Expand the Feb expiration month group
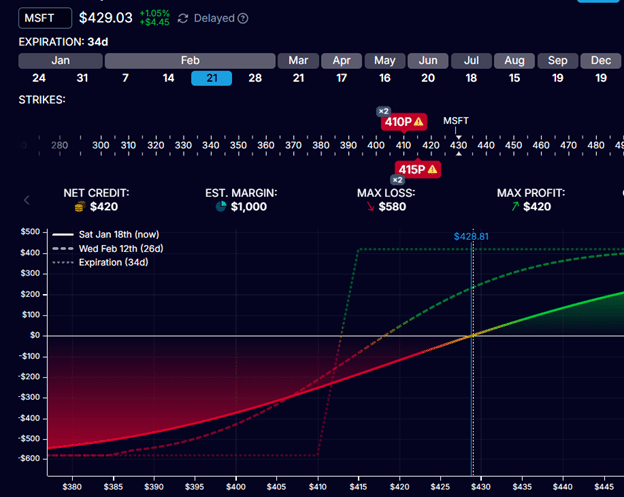The width and height of the screenshot is (624, 497). pyautogui.click(x=191, y=60)
